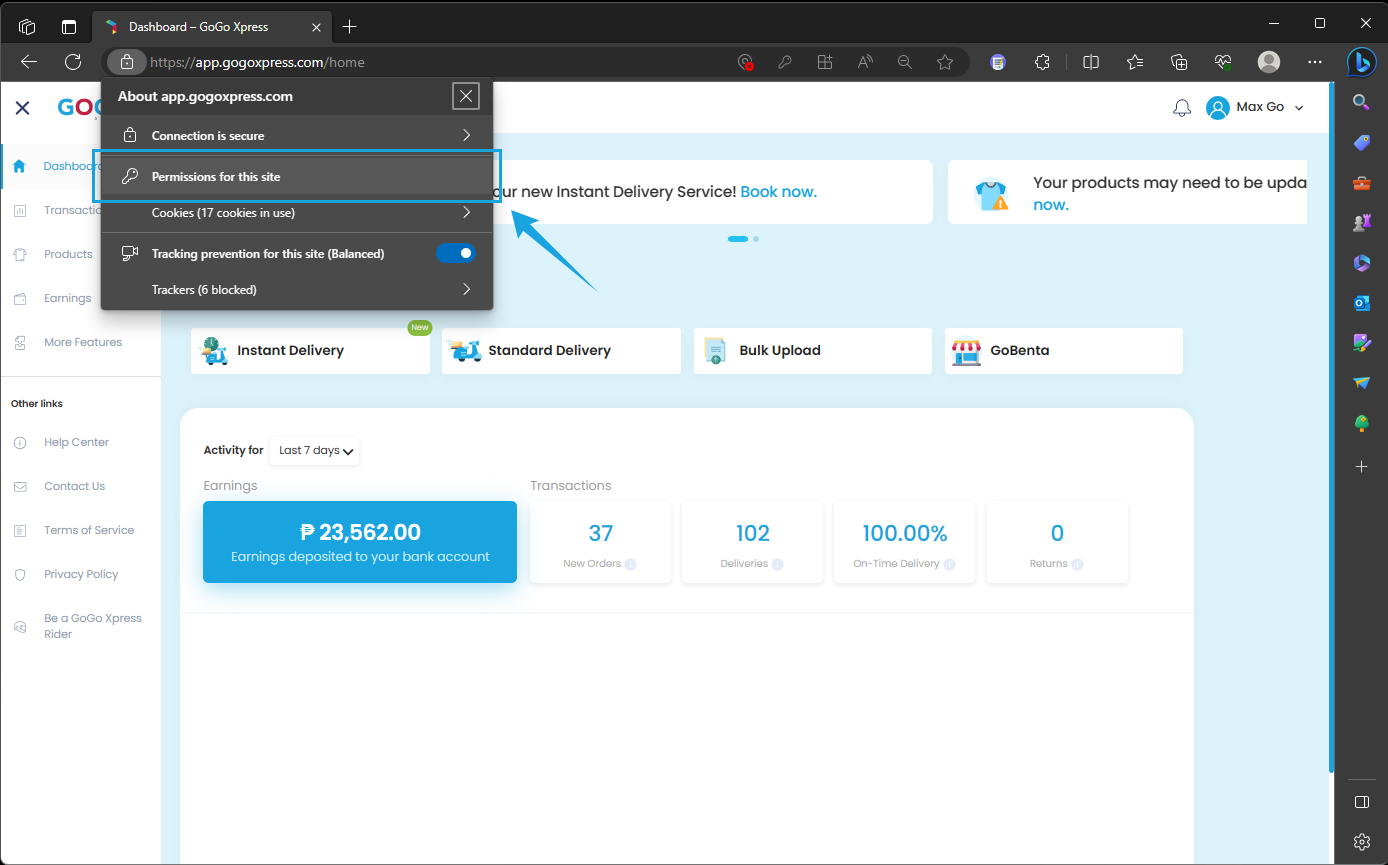Open Edge sidebar settings gear
The image size is (1388, 865).
pos(1361,841)
